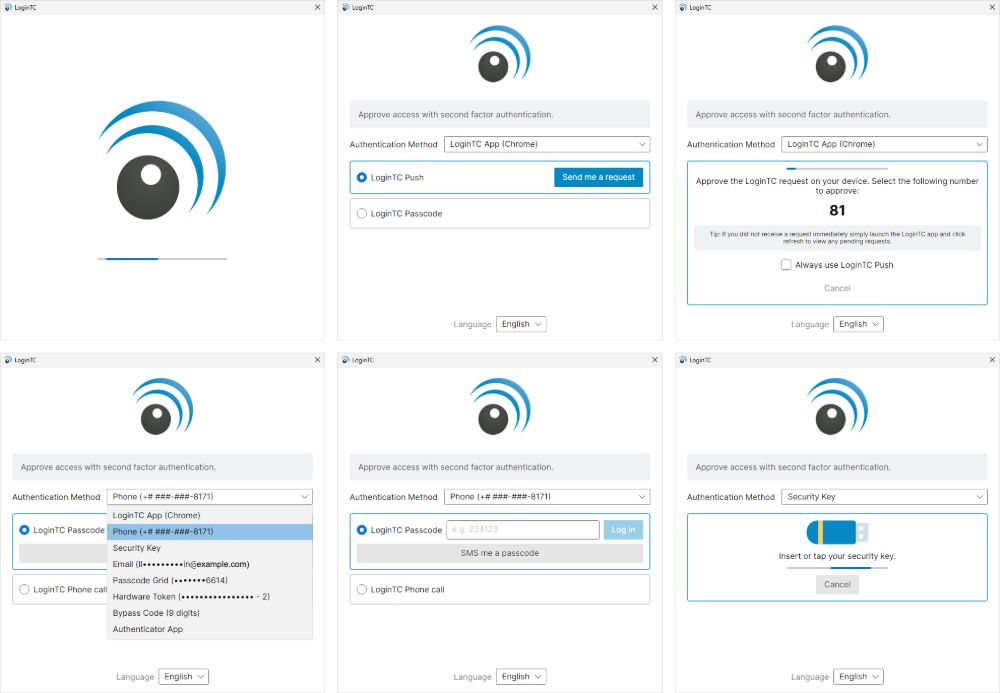Choose 'Security Key' from method list

click(x=209, y=548)
